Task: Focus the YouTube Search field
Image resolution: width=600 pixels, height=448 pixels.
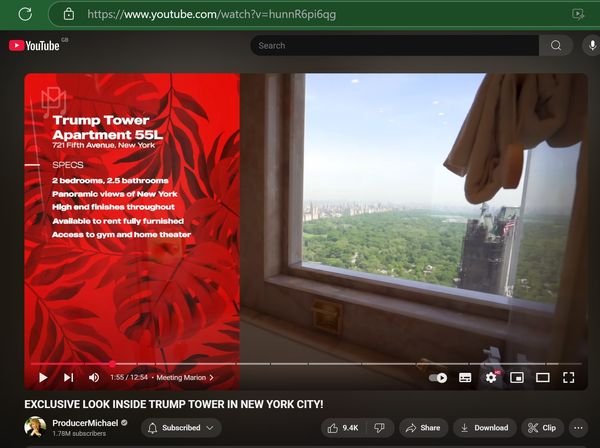Action: point(395,46)
